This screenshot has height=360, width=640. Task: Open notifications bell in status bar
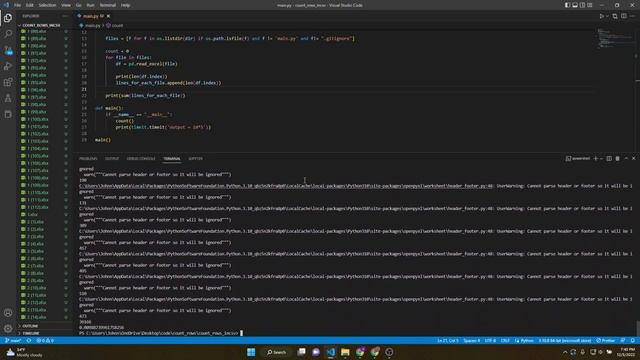click(633, 340)
